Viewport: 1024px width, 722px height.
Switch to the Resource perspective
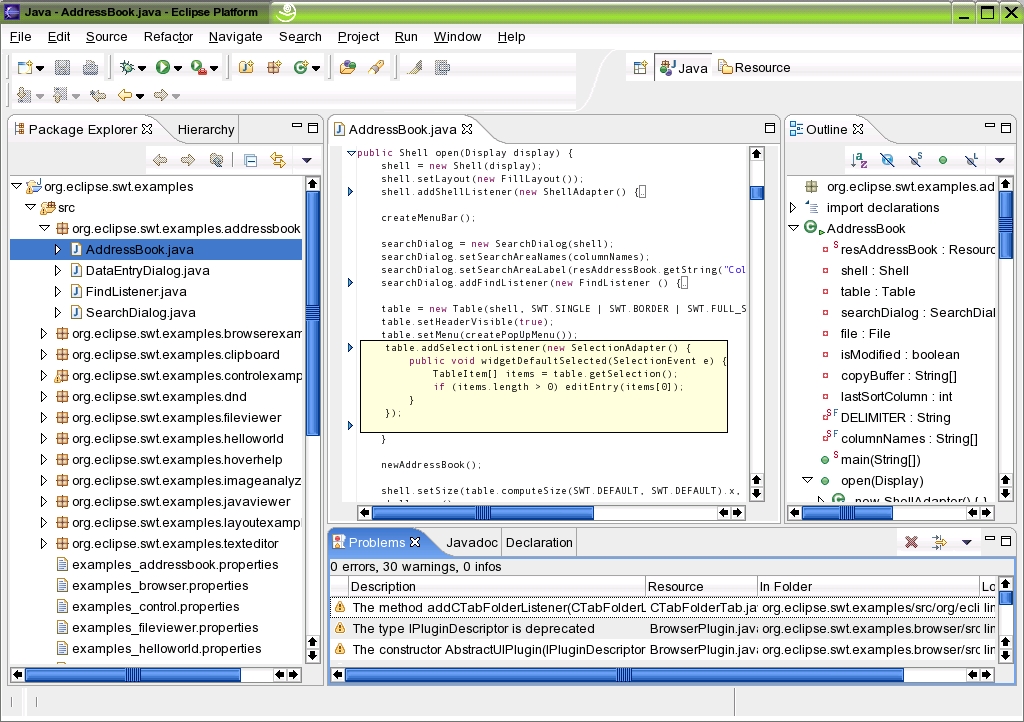754,68
